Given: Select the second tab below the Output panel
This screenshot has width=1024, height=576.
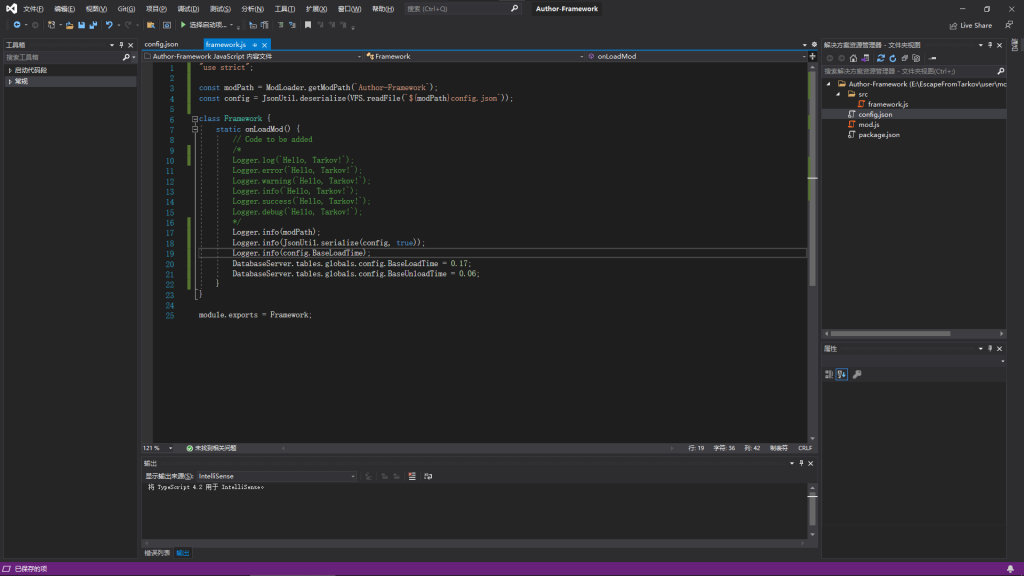Looking at the screenshot, I should pos(183,553).
